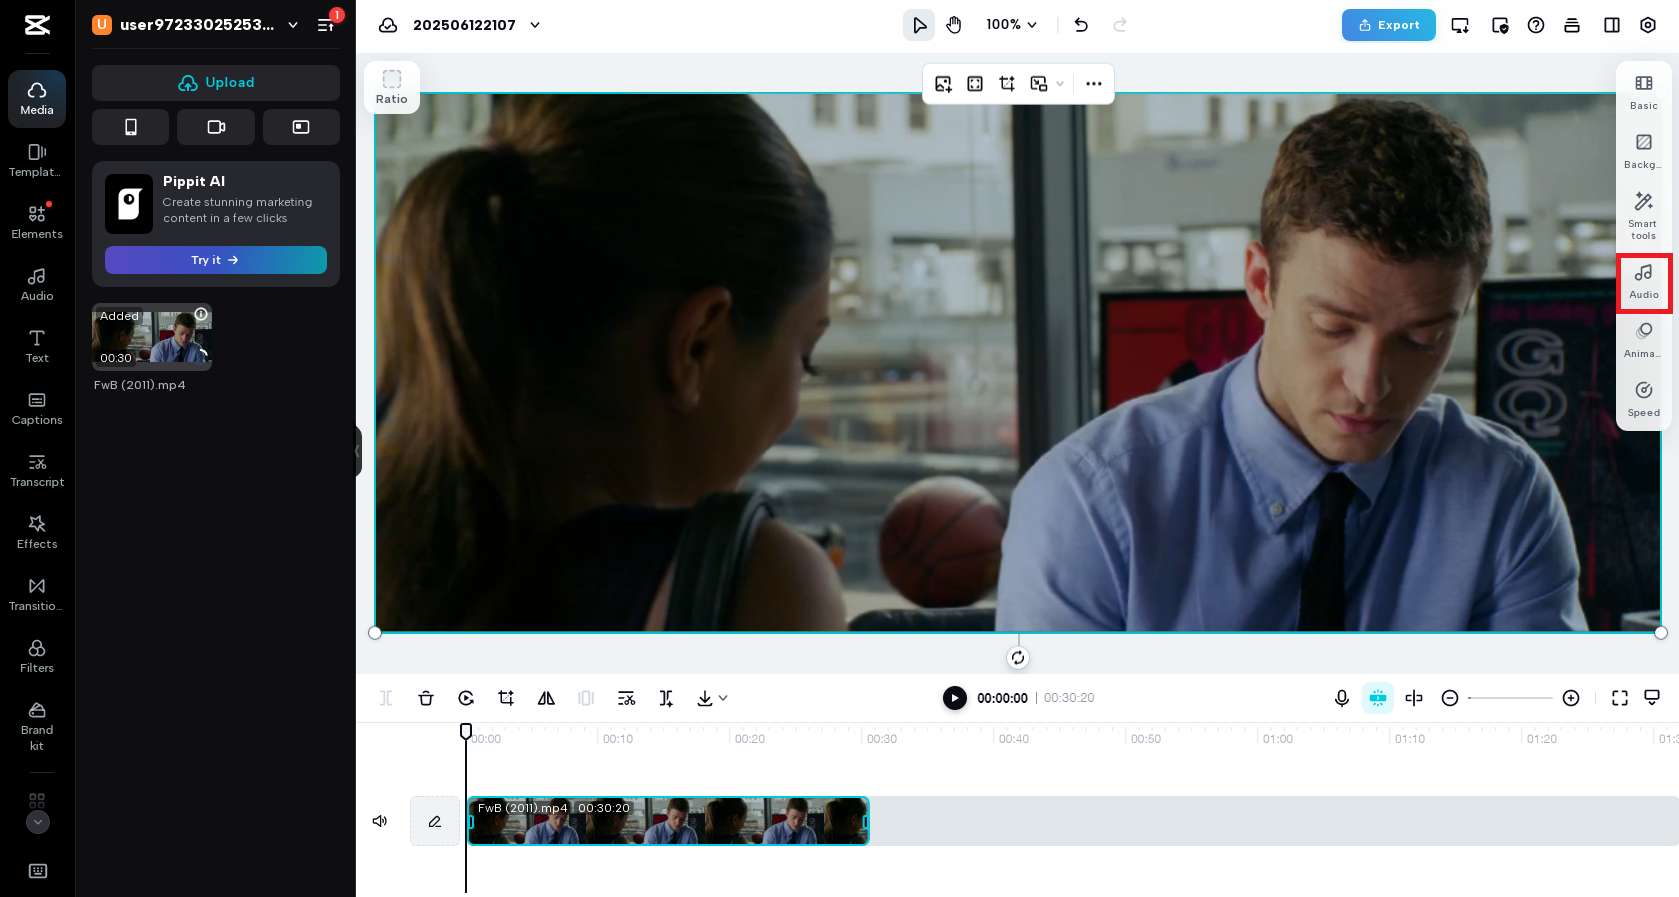Viewport: 1679px width, 897px height.
Task: Open the settings hexagon icon
Action: pyautogui.click(x=1648, y=25)
